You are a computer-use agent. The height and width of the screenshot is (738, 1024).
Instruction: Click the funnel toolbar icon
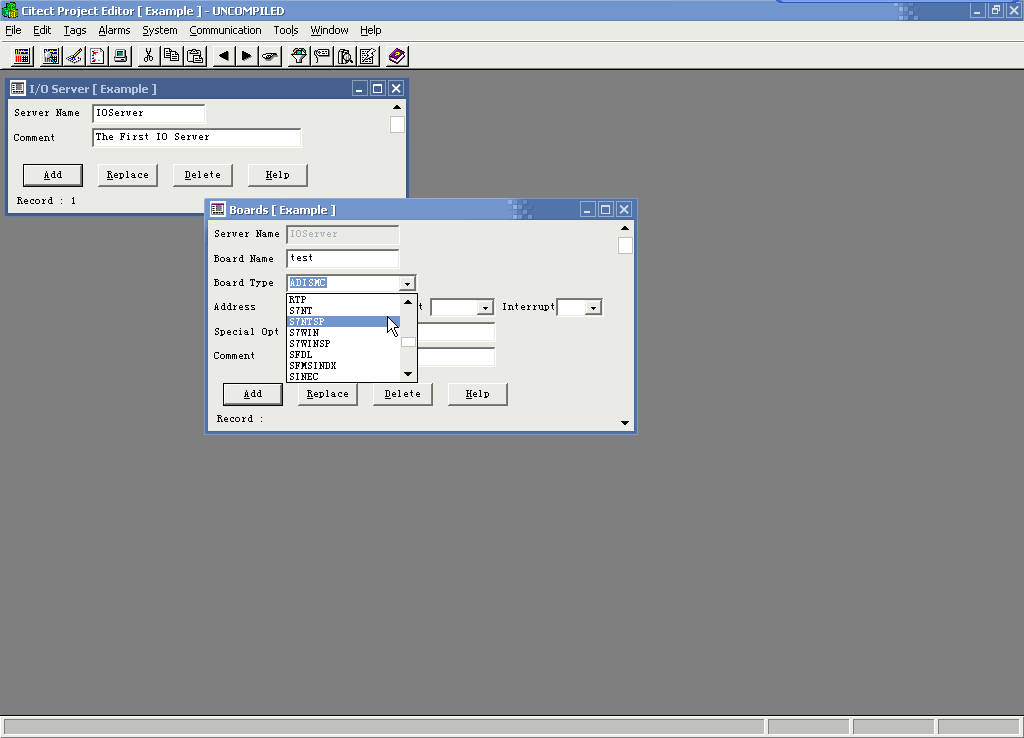pos(298,56)
